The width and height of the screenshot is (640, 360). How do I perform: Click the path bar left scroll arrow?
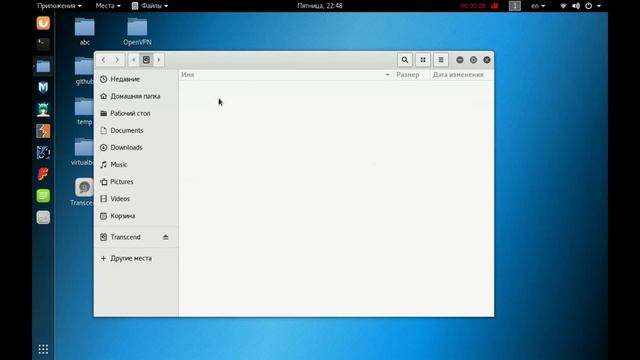click(133, 60)
